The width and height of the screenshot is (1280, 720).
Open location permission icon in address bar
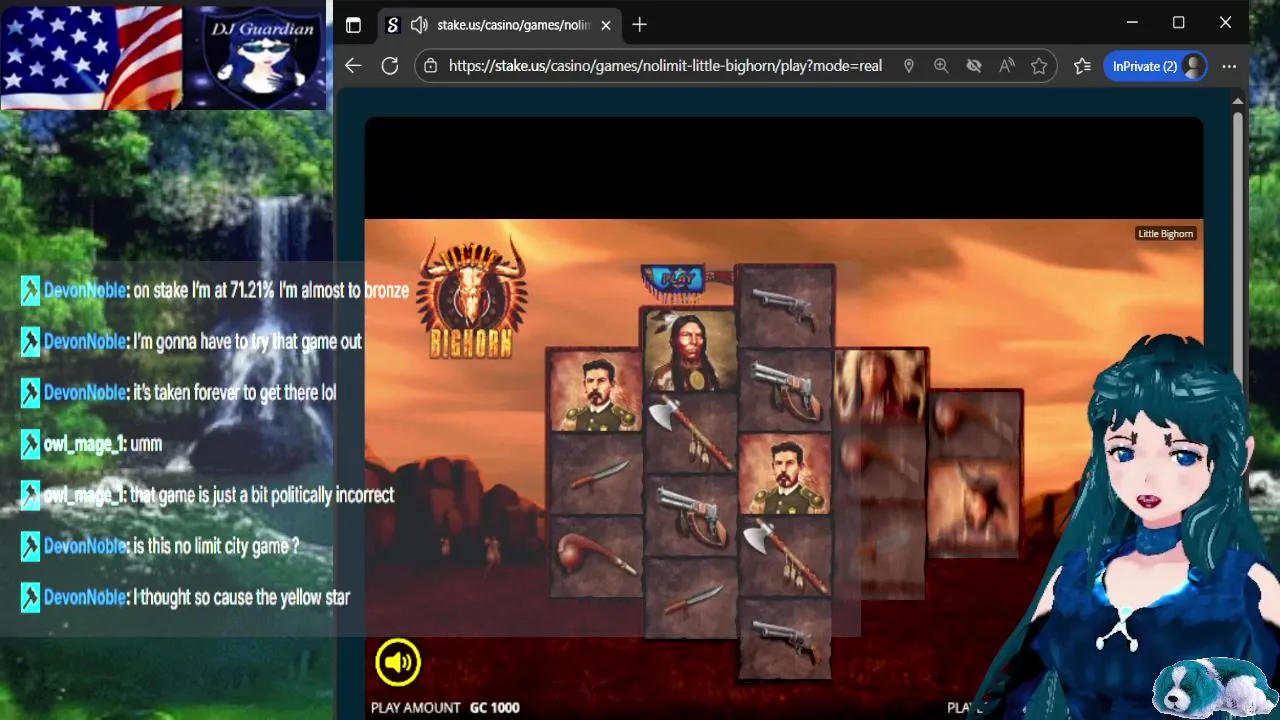[908, 66]
